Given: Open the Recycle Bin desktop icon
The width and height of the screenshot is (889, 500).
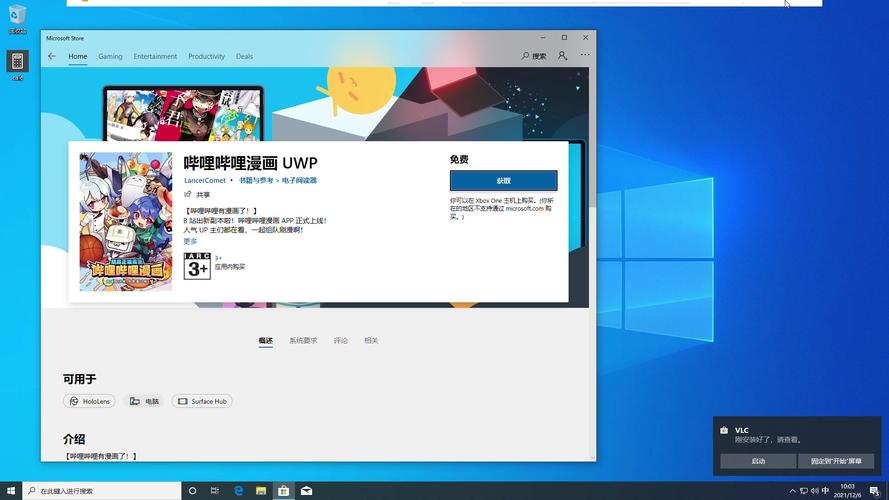Looking at the screenshot, I should [17, 19].
